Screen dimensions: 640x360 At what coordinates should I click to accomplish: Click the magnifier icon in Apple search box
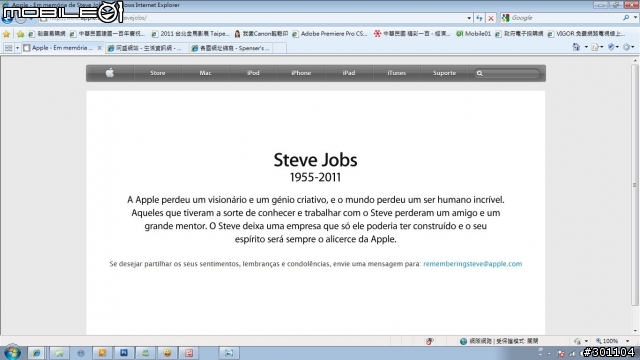(x=480, y=73)
